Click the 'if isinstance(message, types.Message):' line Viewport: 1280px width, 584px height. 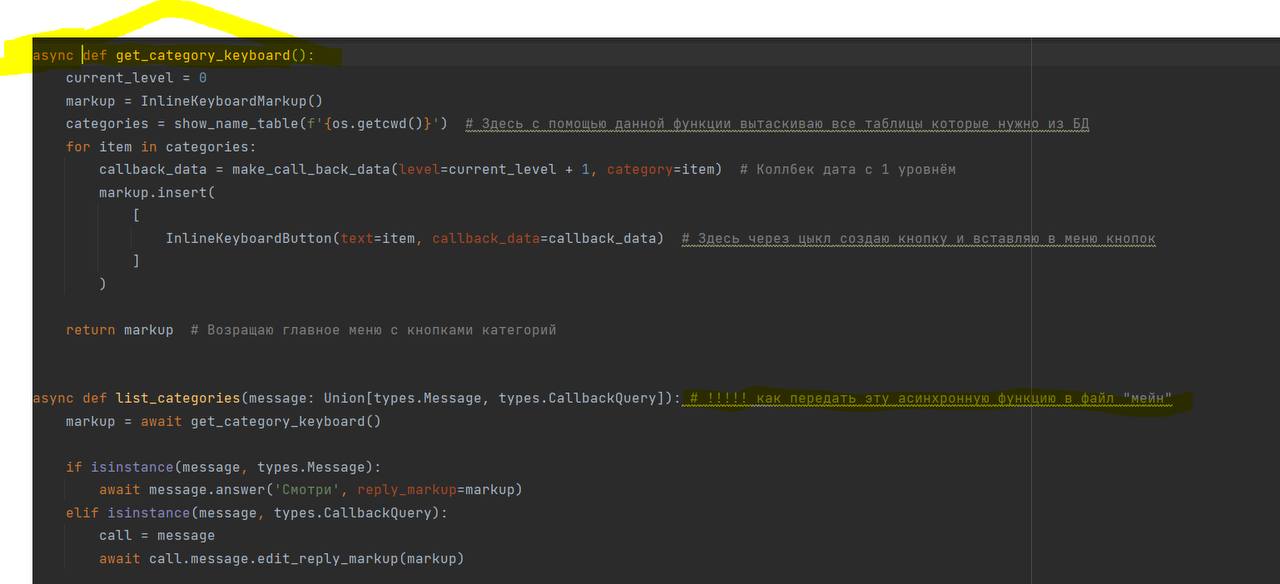(x=224, y=467)
